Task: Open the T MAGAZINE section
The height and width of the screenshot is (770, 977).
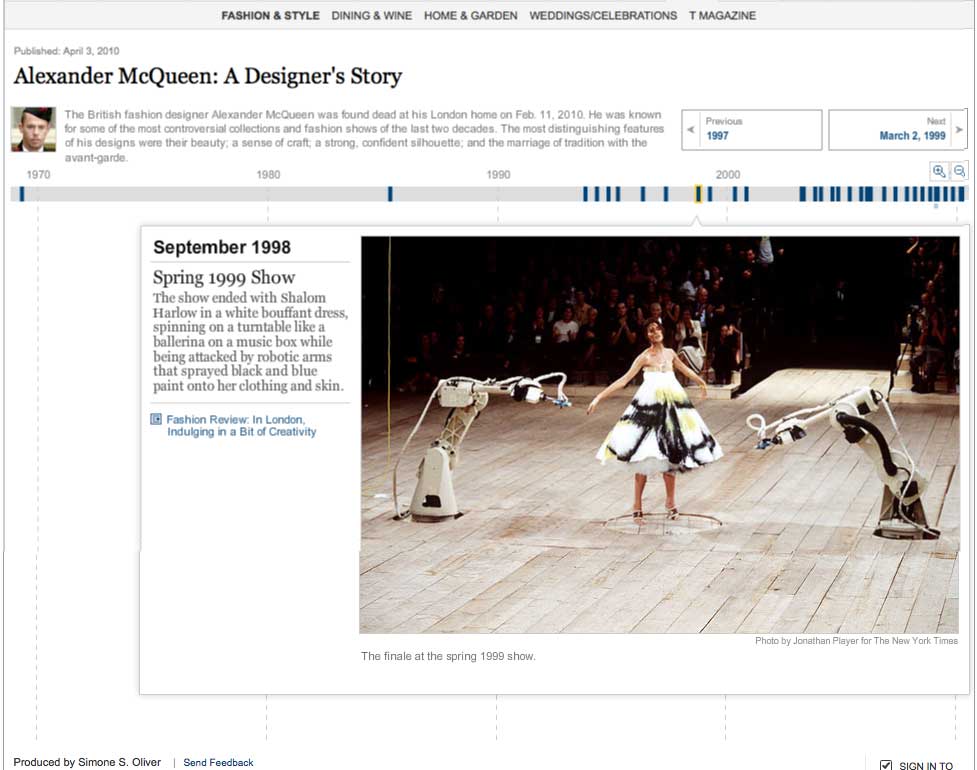Action: (722, 15)
